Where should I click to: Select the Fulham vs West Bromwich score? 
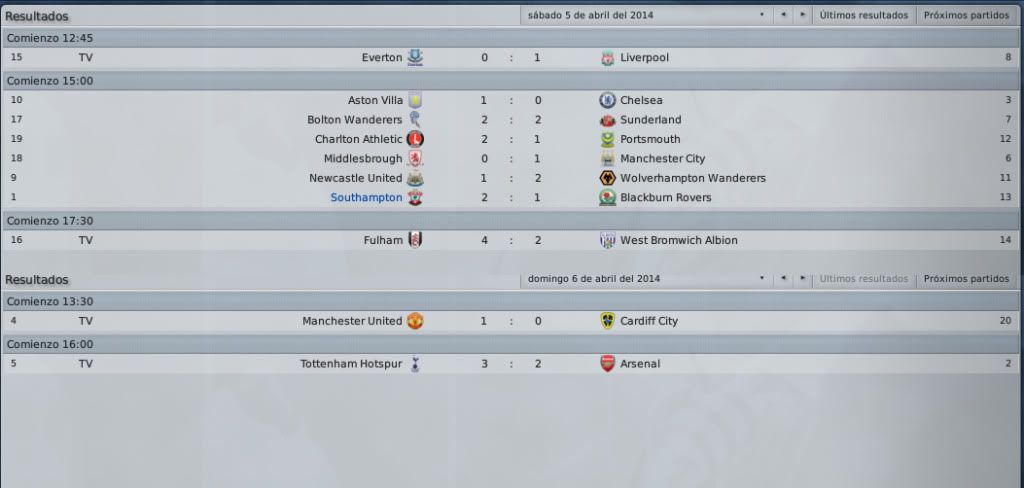click(511, 240)
